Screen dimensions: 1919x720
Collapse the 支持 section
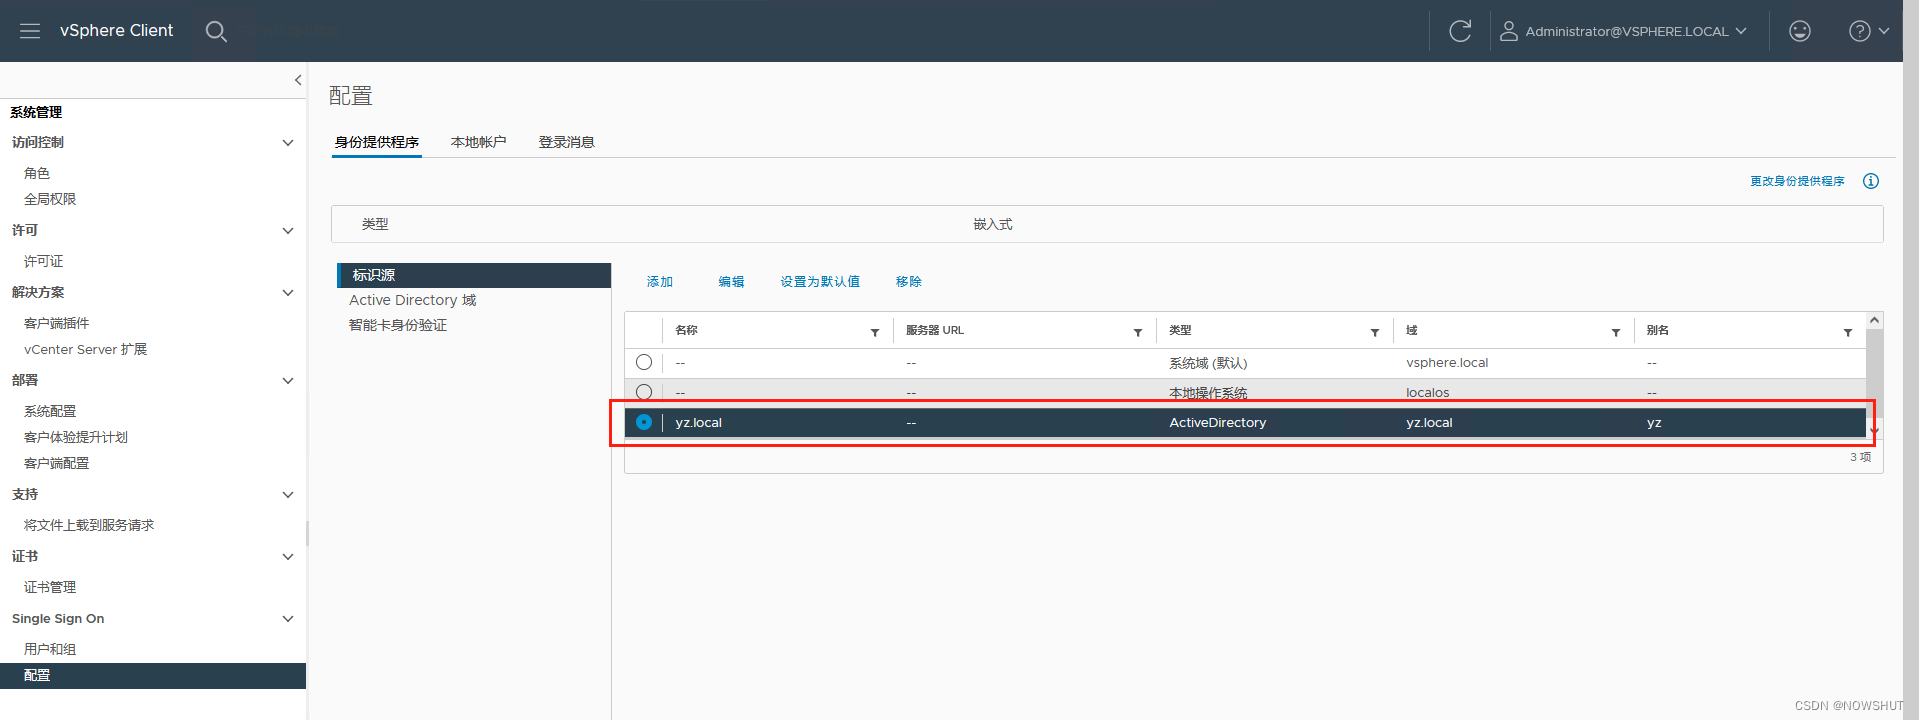[x=288, y=495]
